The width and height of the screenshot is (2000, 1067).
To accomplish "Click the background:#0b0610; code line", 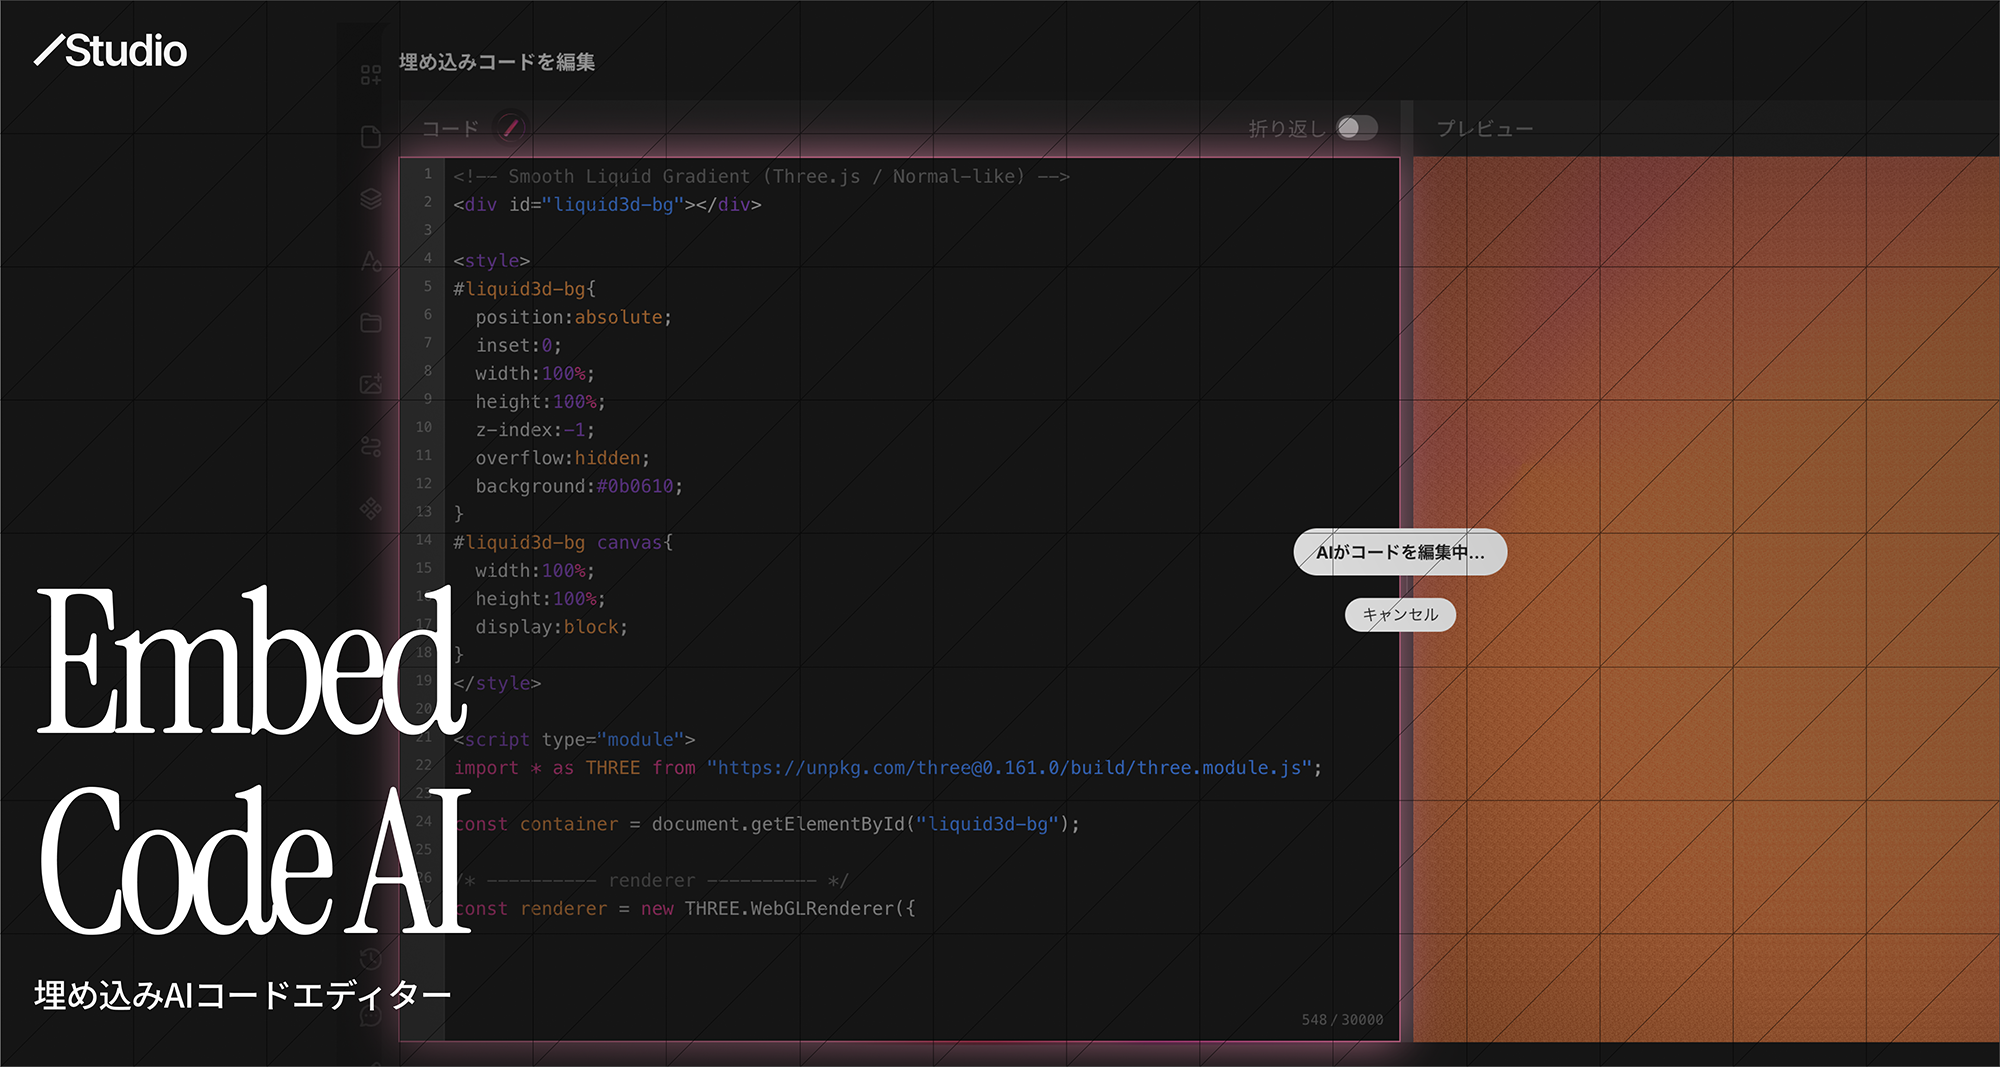I will 579,486.
